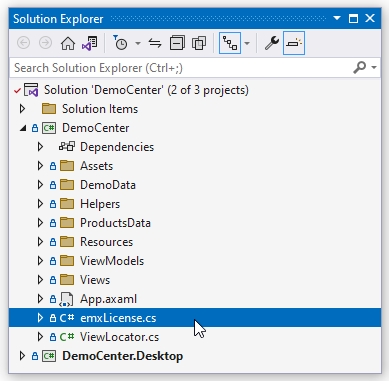Click the Helpers folder icon
This screenshot has height=381, width=389.
[x=67, y=204]
